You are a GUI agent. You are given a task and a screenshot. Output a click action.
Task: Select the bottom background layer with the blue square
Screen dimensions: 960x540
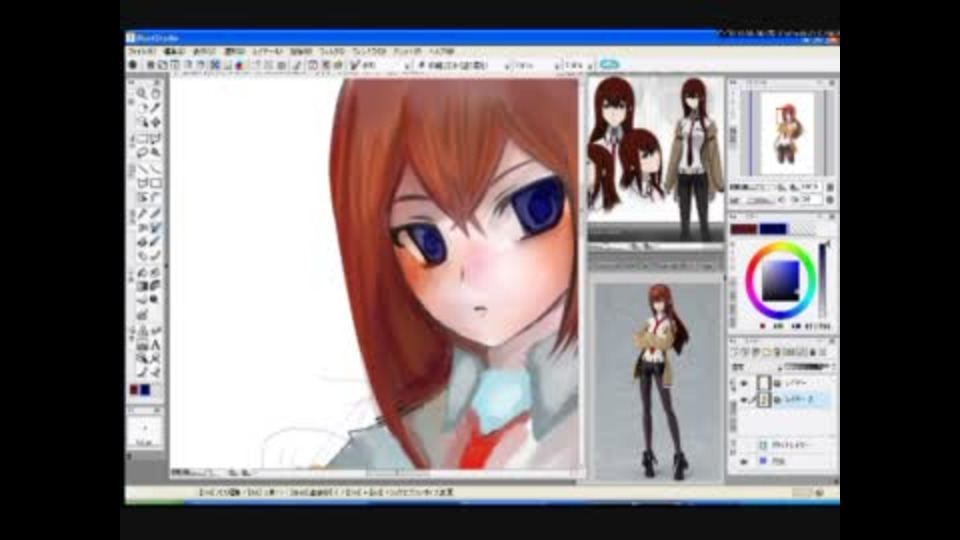pyautogui.click(x=784, y=462)
